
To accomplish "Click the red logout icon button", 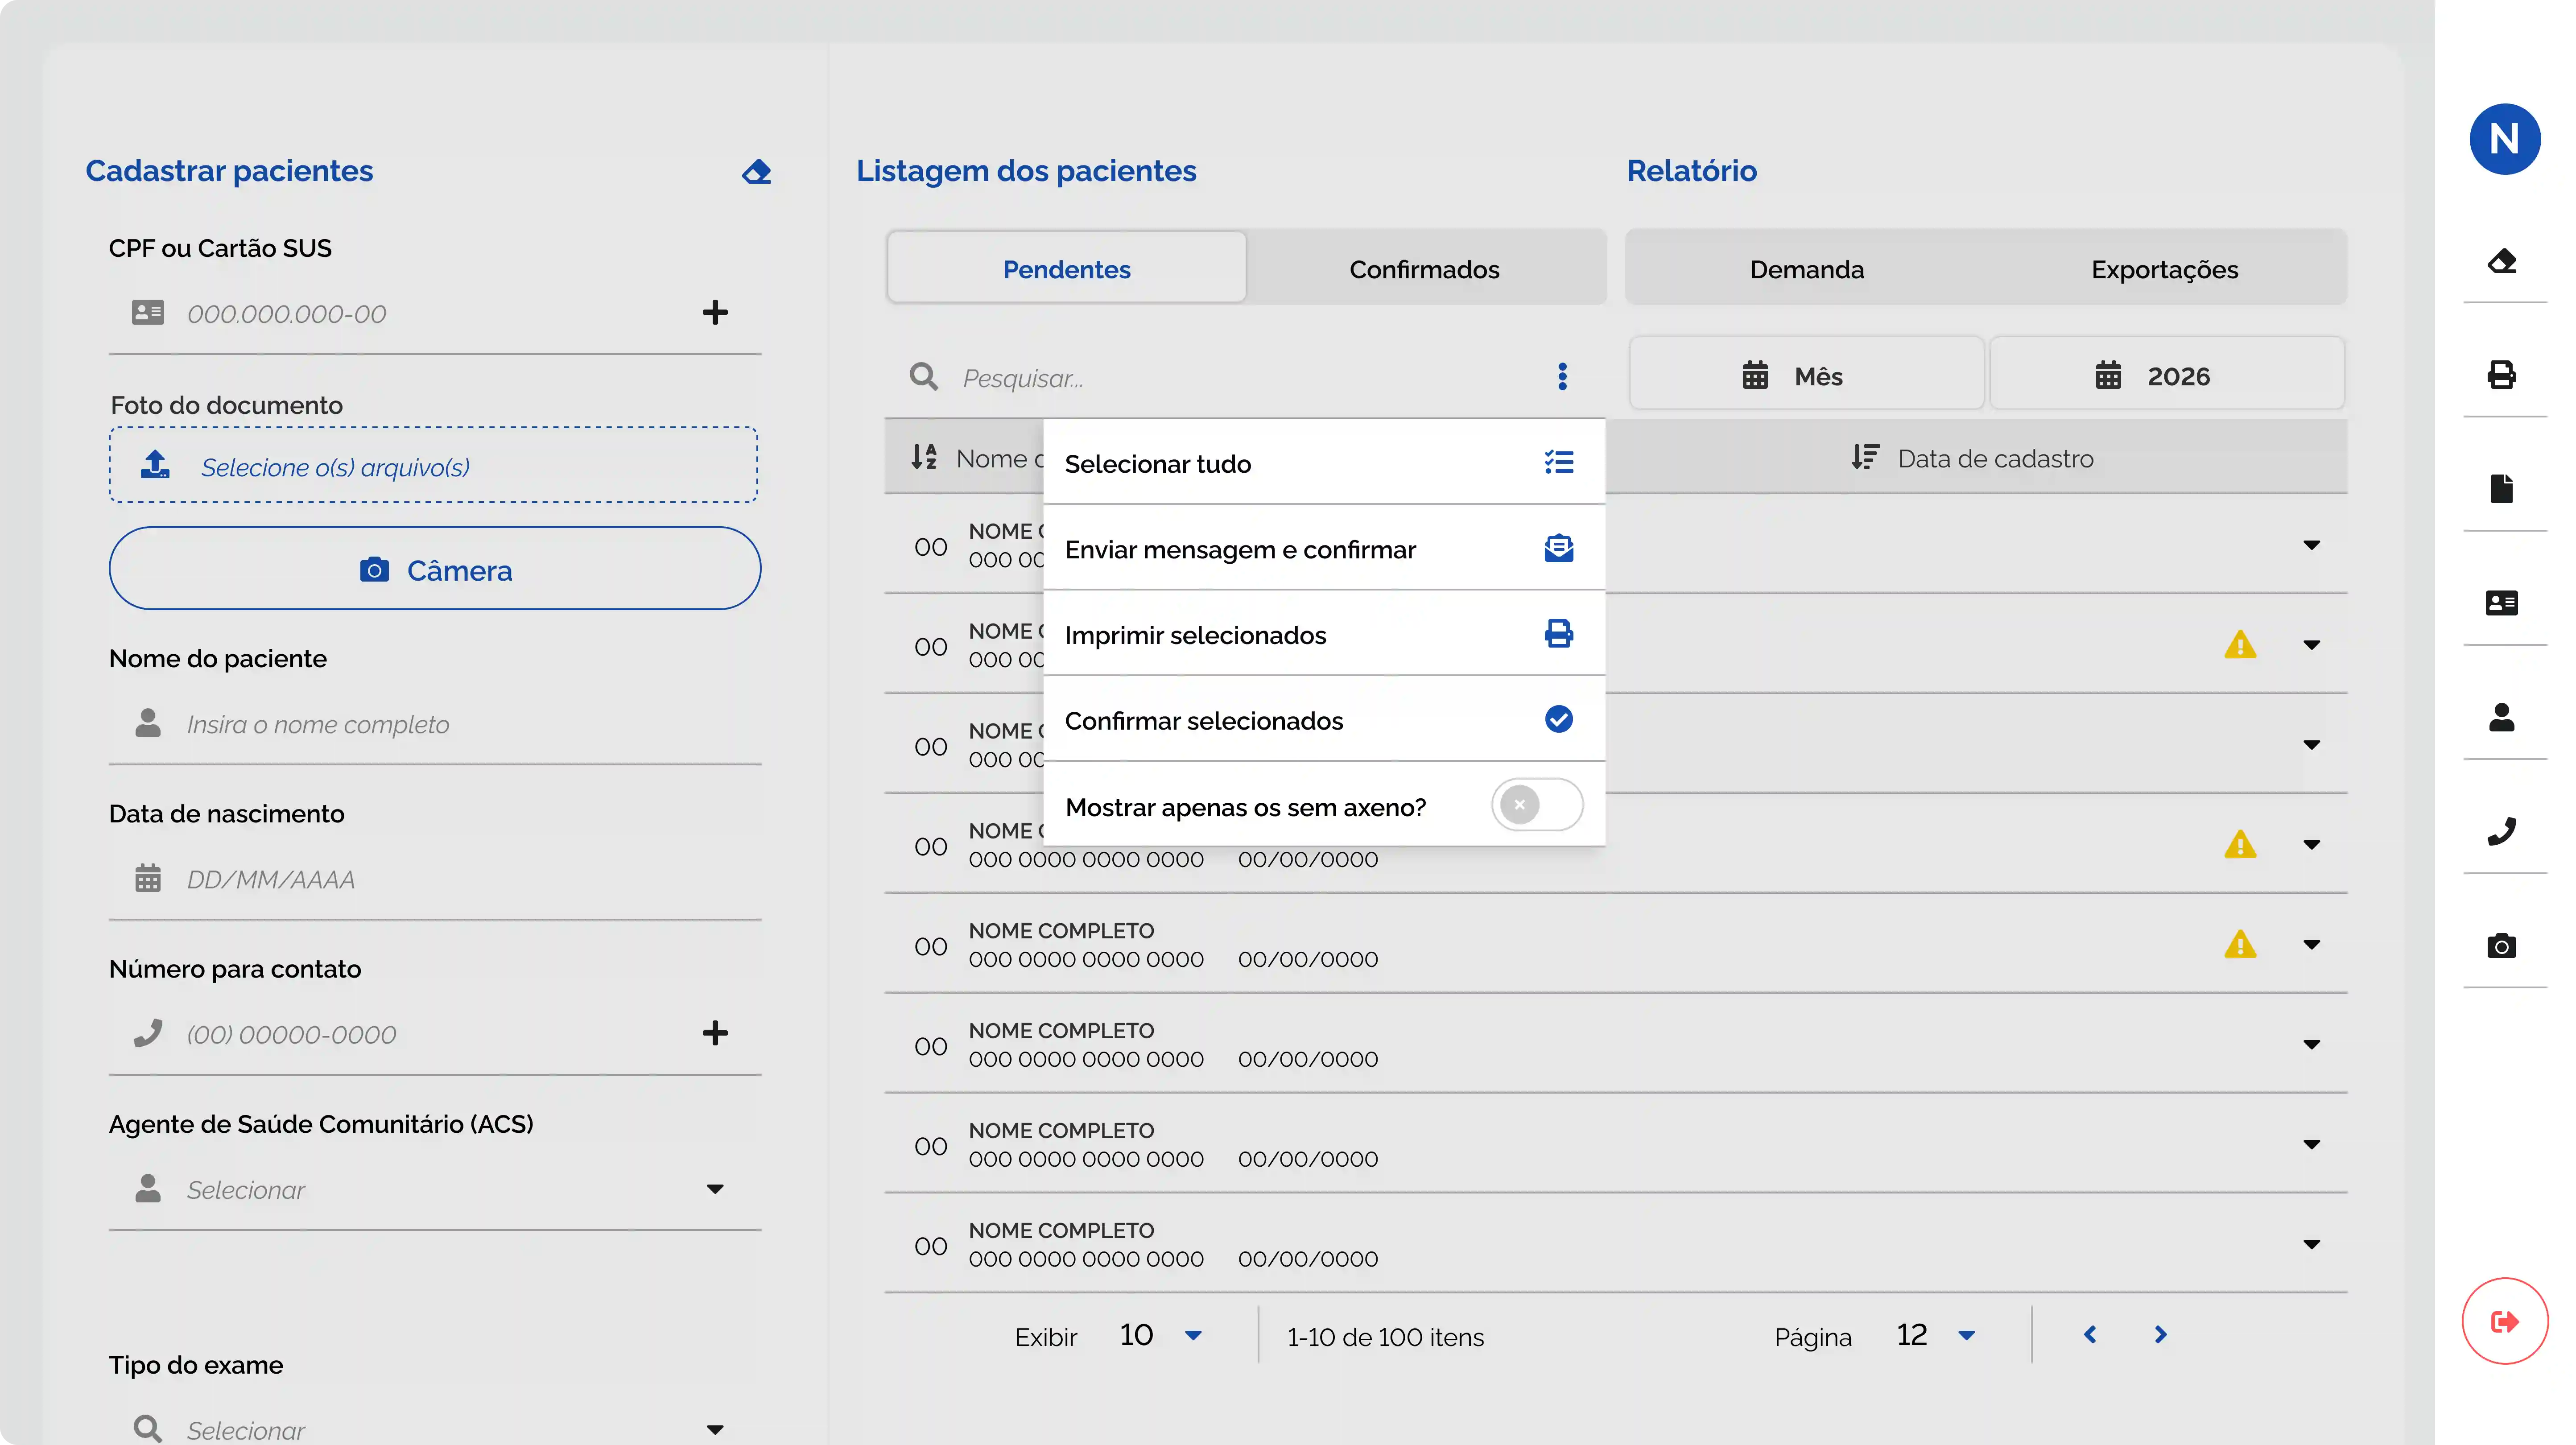I will point(2504,1321).
